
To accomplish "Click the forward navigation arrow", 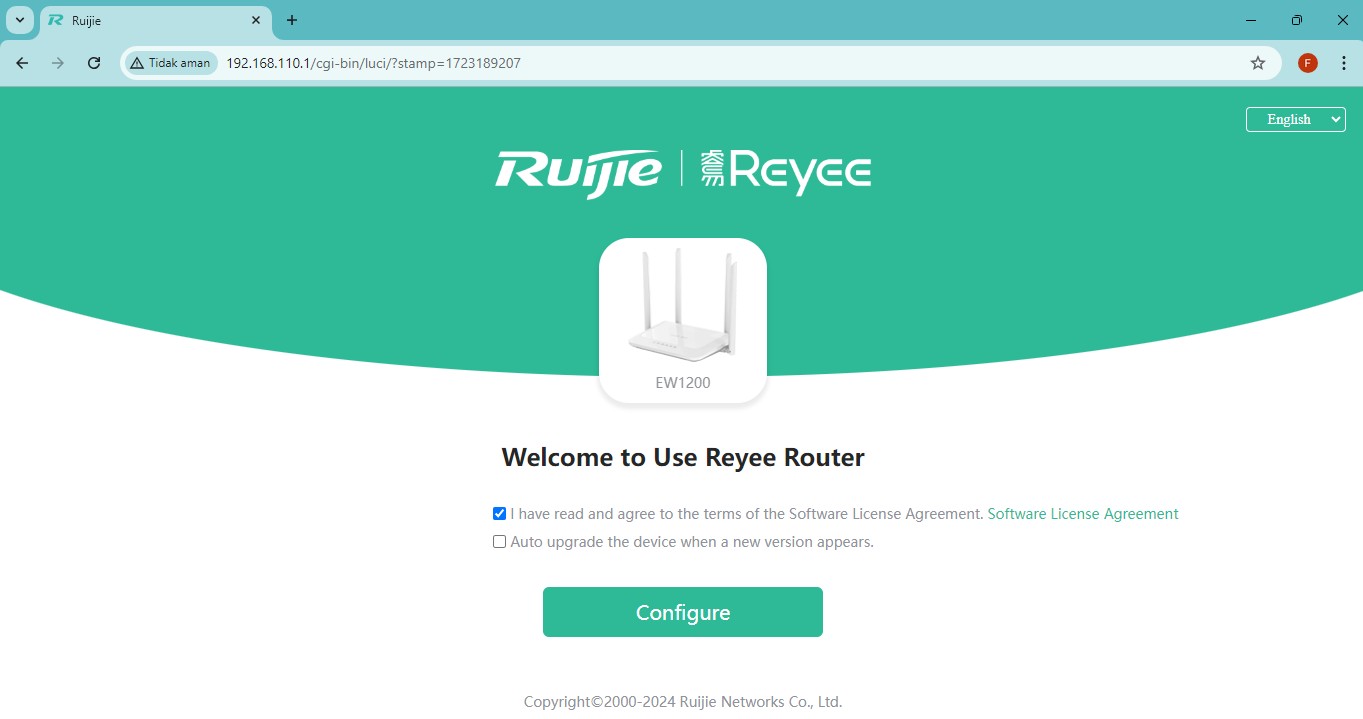I will pos(58,63).
